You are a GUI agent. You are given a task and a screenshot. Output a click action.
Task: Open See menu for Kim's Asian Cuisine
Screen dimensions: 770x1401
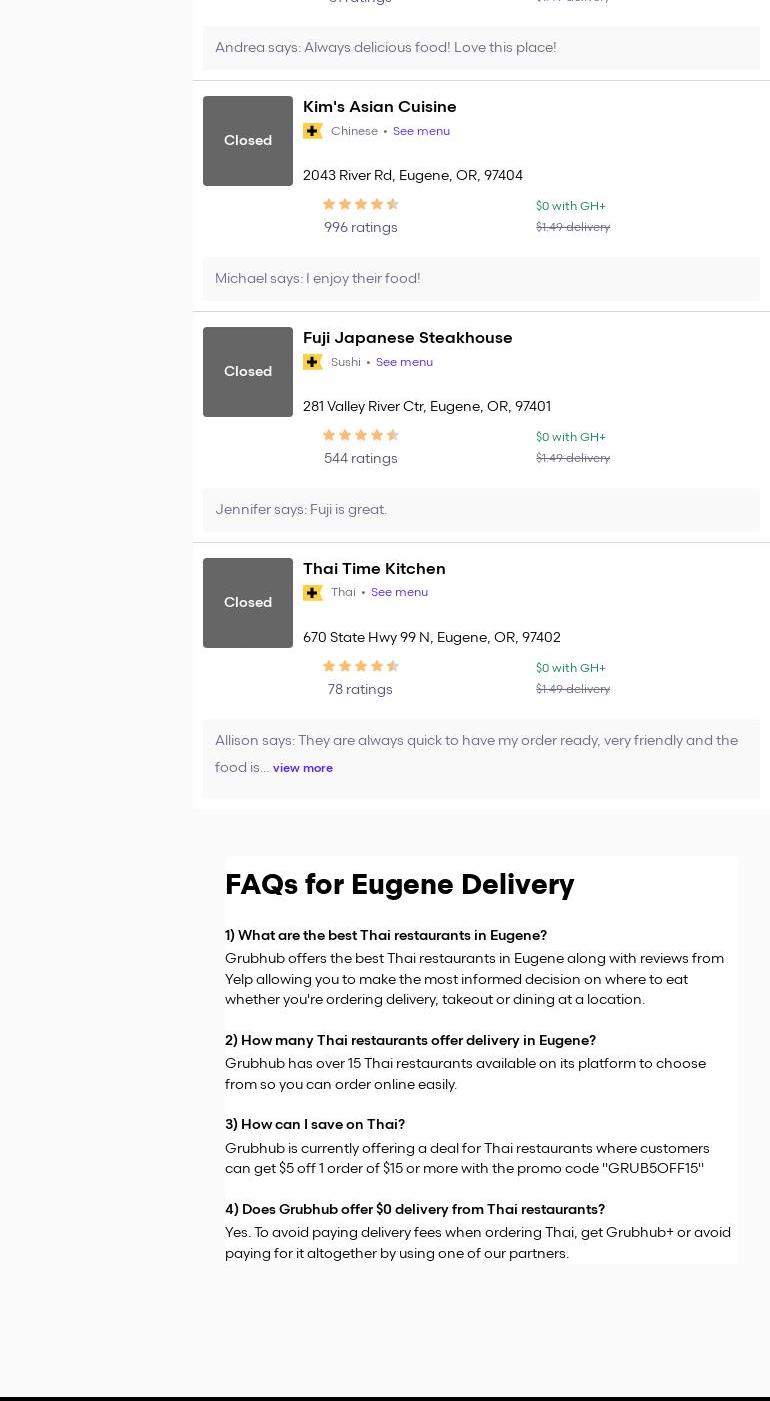421,131
